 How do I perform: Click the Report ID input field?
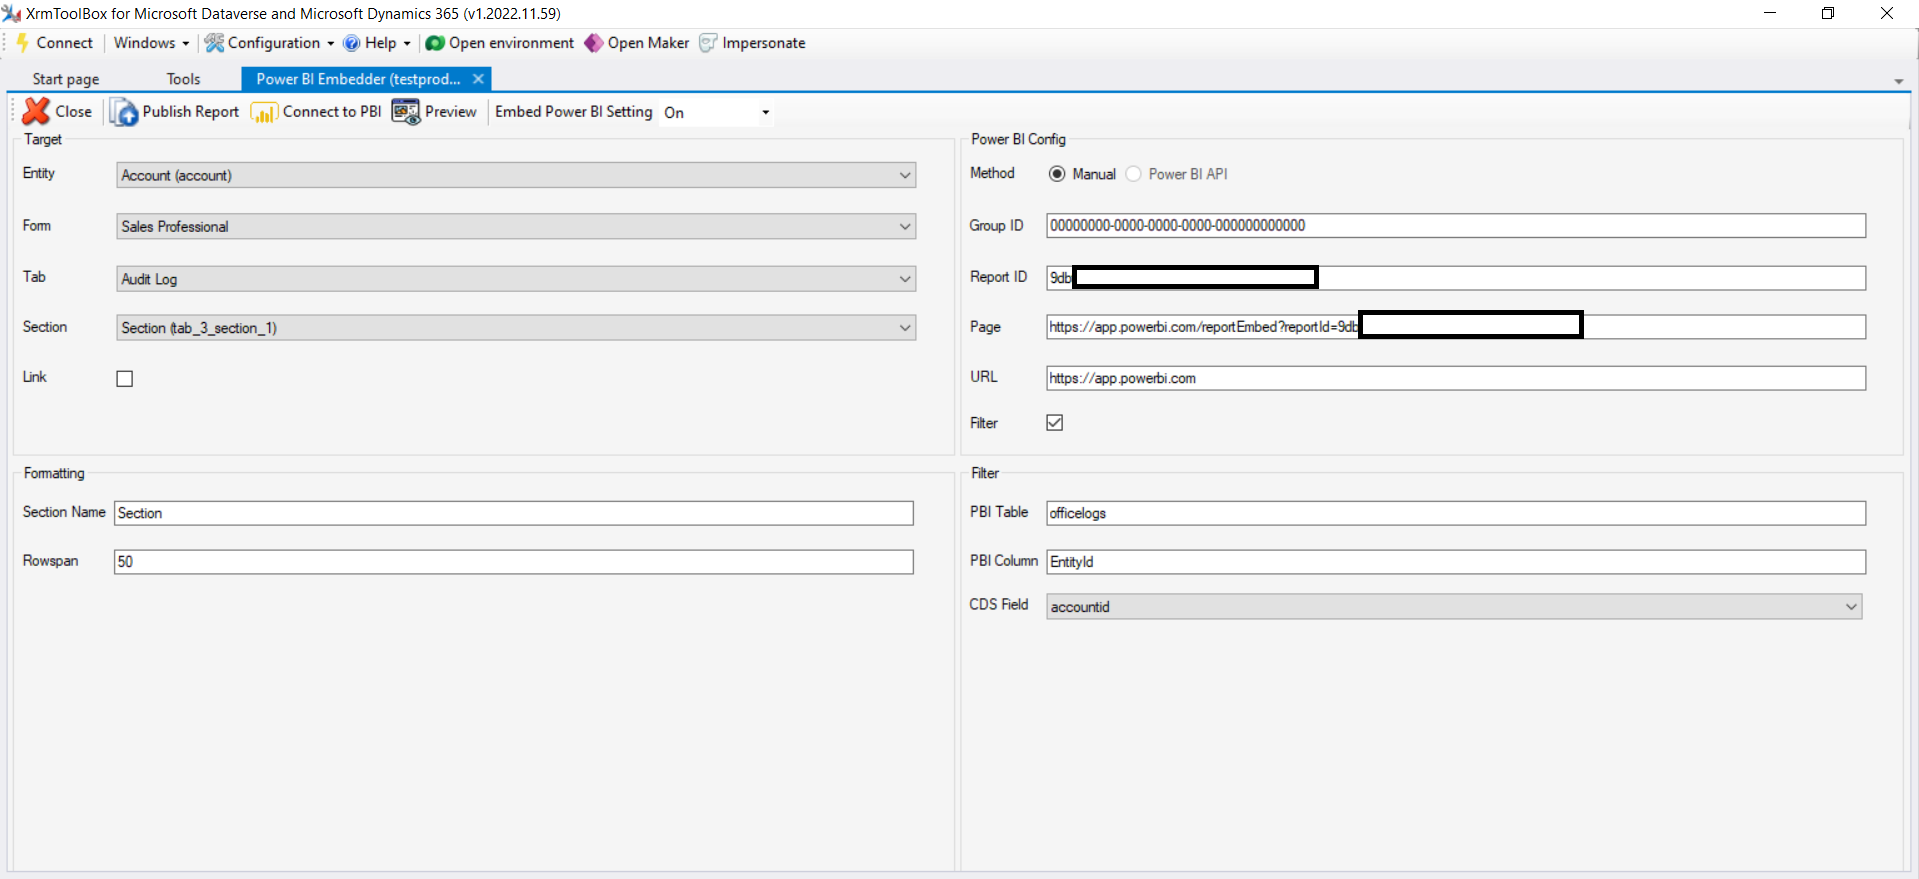(1456, 278)
